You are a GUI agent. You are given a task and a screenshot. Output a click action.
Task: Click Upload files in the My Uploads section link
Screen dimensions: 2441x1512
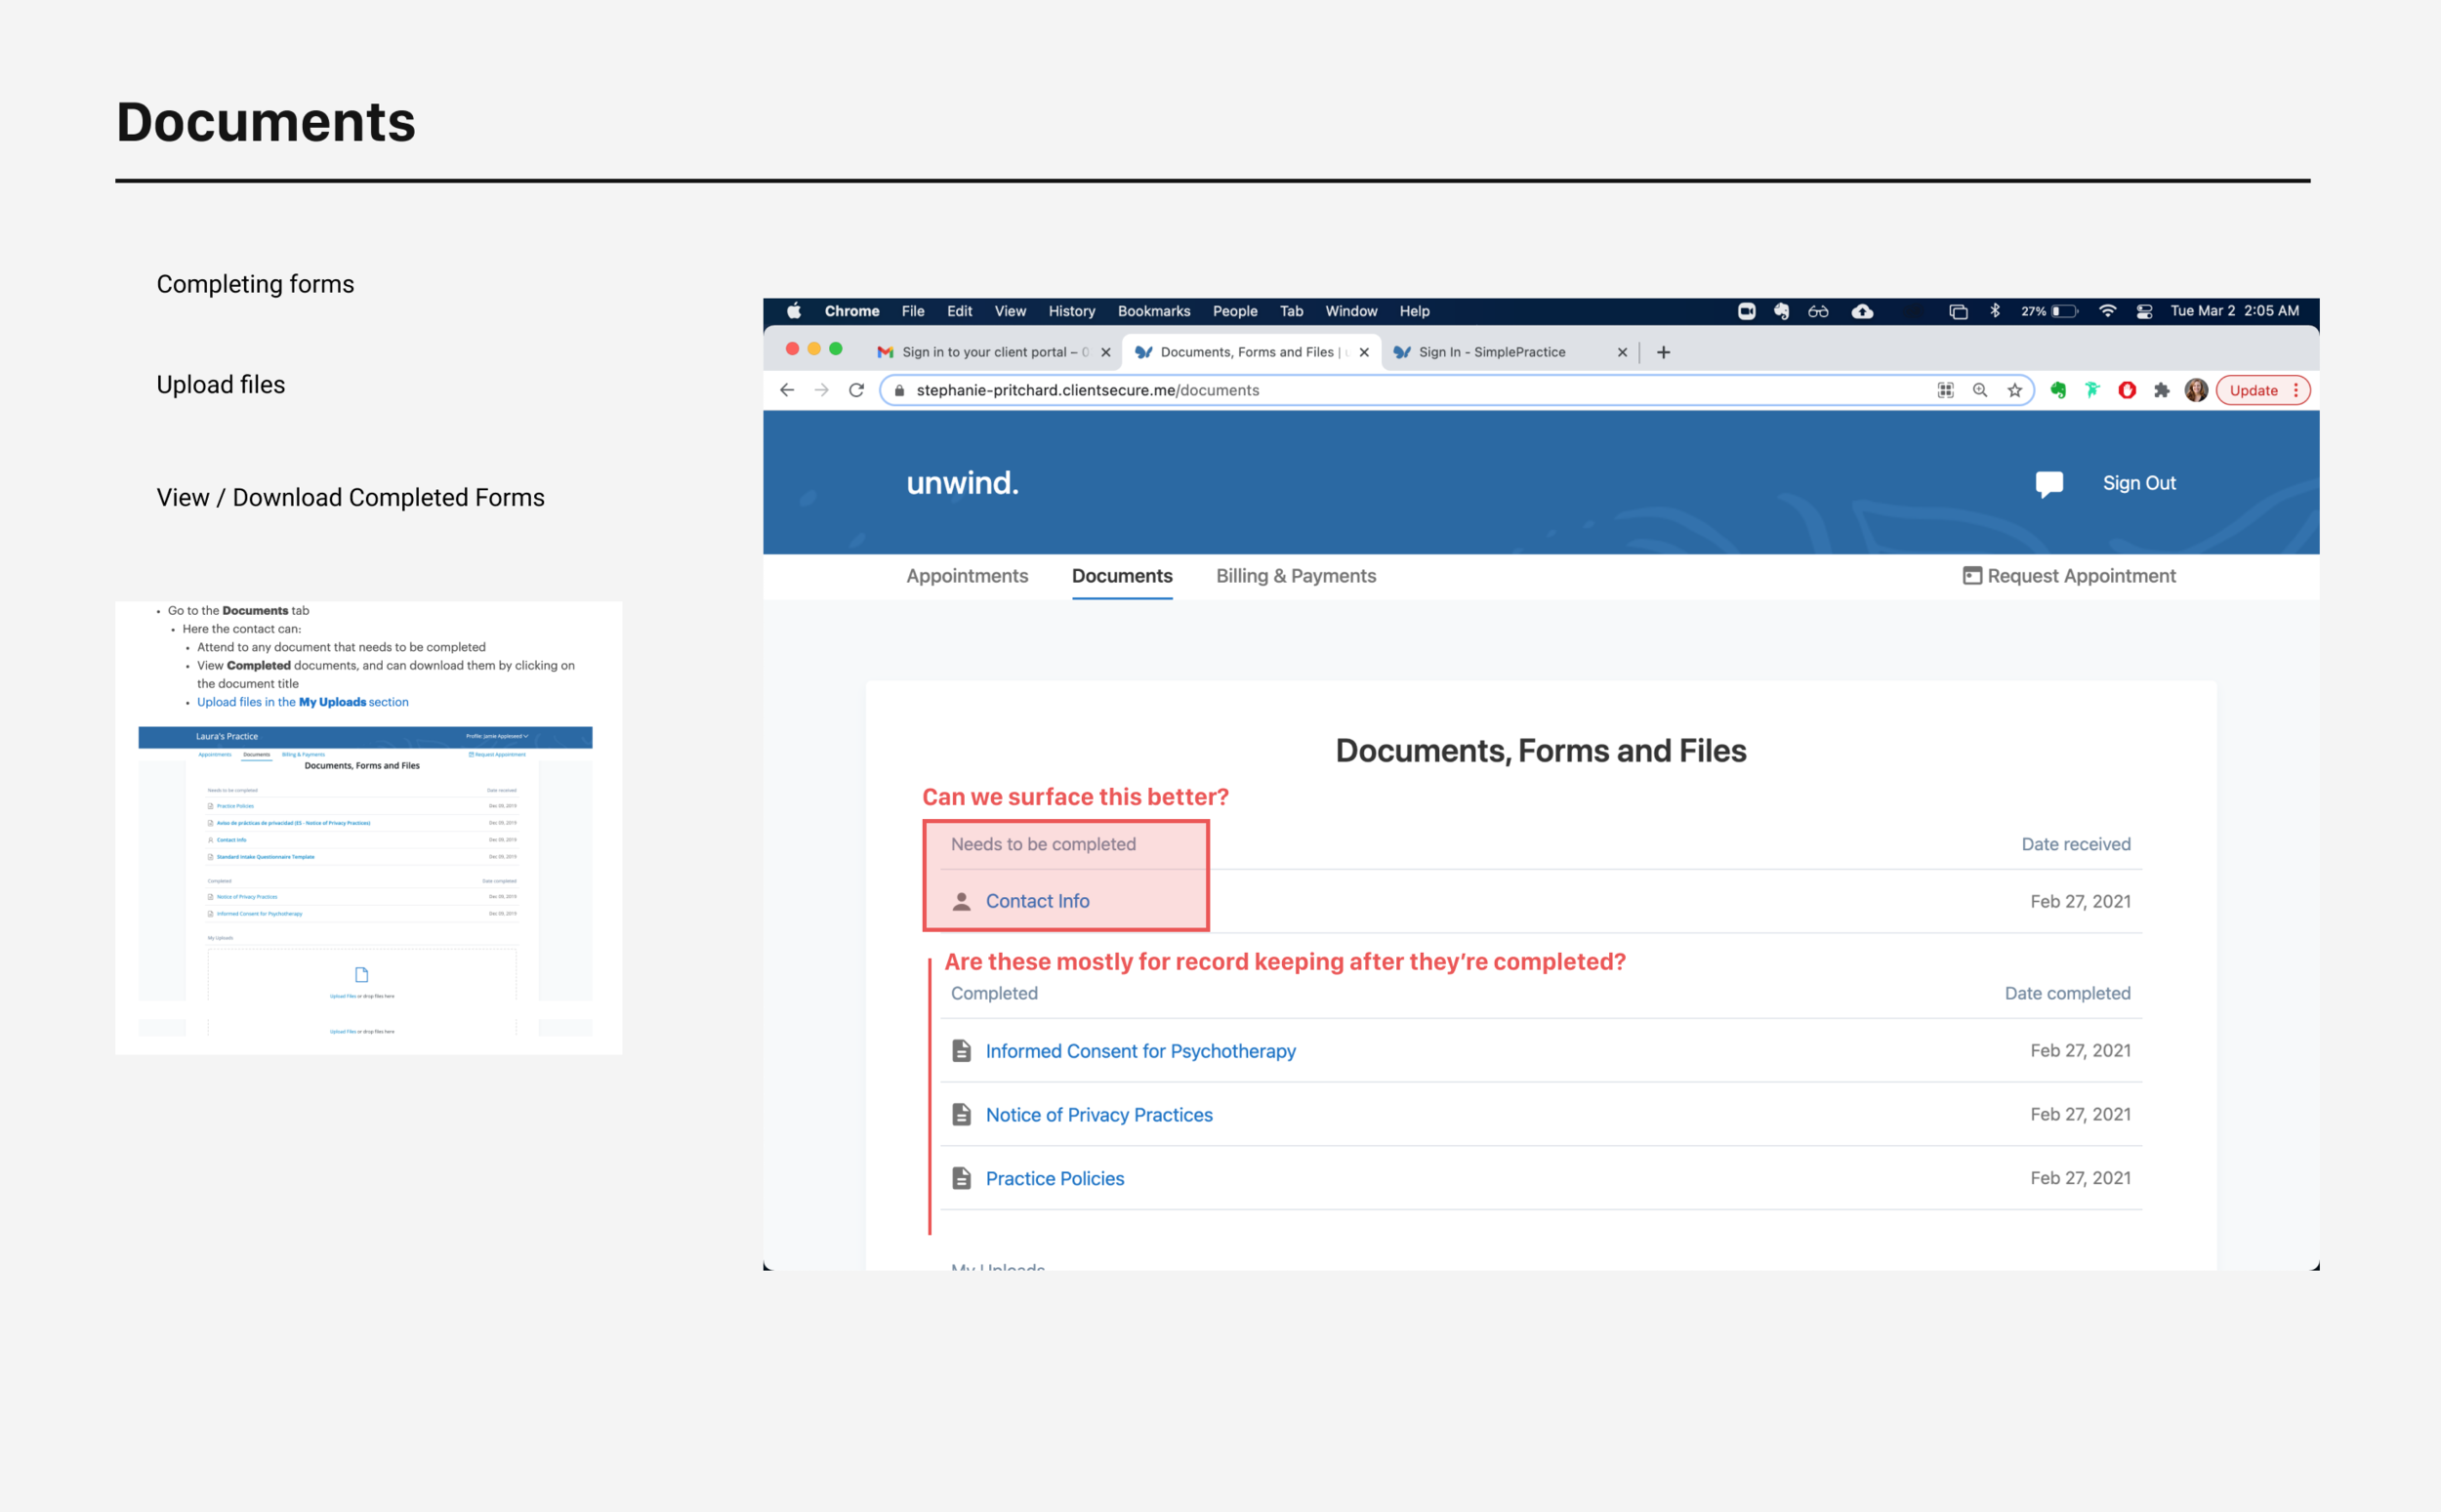coord(302,702)
